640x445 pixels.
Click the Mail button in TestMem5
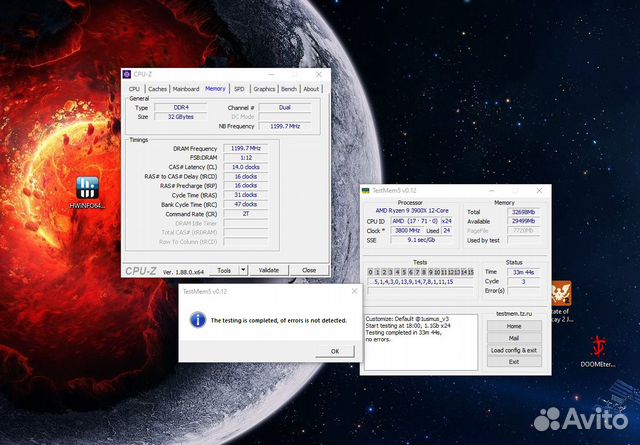(x=514, y=338)
